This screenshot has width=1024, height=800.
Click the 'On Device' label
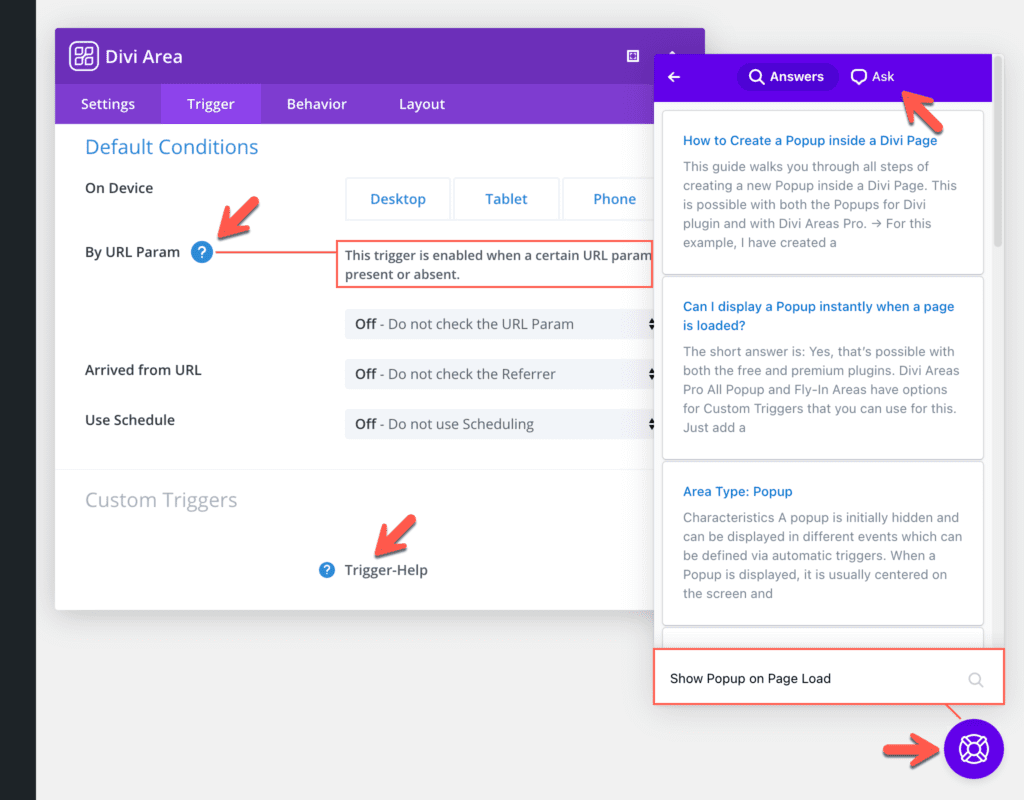click(x=119, y=188)
